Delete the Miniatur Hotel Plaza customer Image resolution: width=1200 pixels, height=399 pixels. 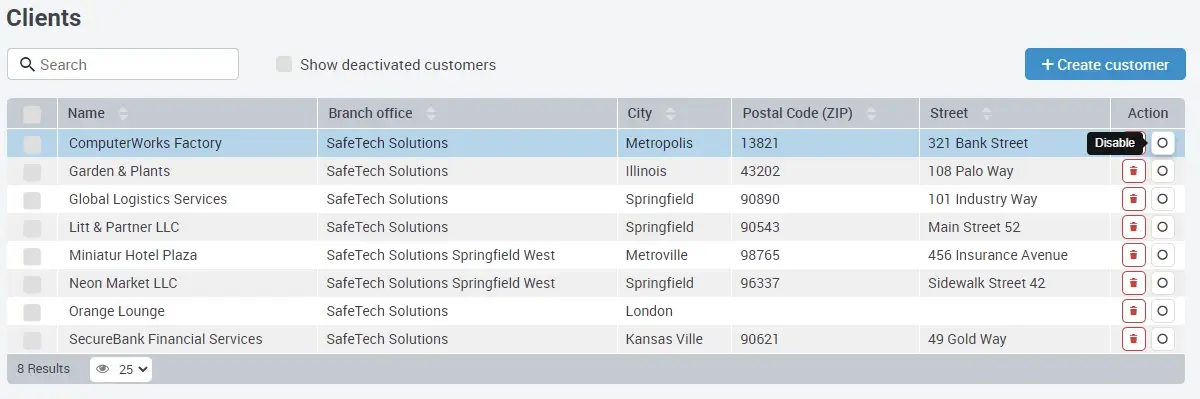(x=1133, y=255)
